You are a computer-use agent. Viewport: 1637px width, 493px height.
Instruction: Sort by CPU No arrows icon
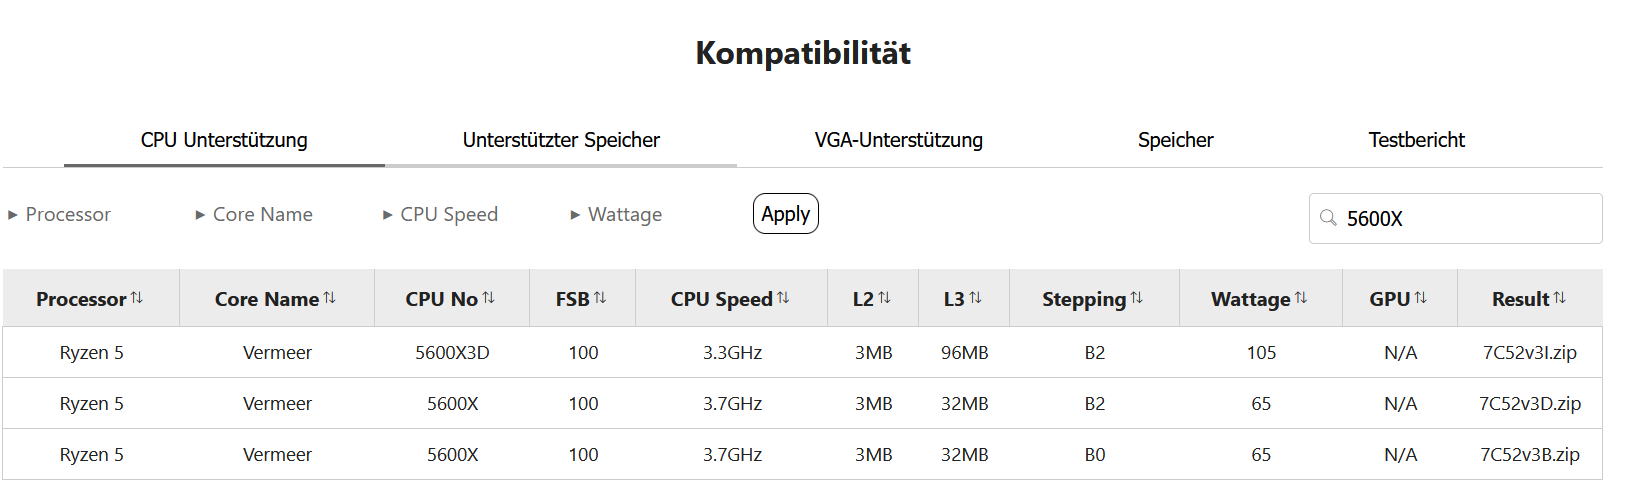[x=488, y=298]
